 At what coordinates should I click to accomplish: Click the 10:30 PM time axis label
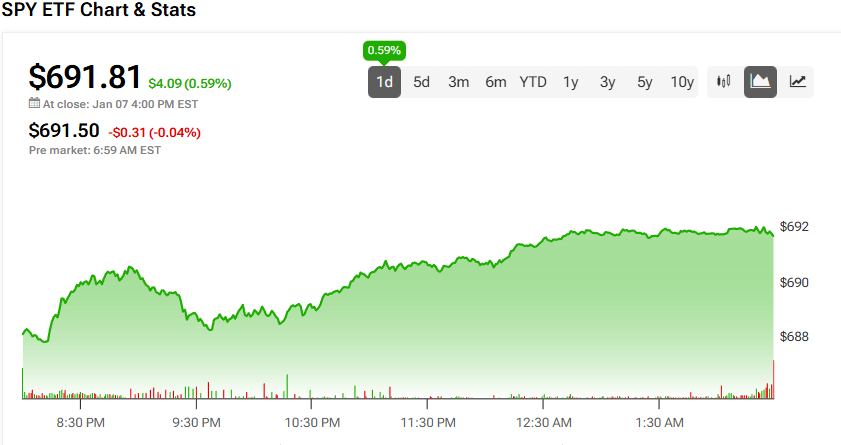312,423
